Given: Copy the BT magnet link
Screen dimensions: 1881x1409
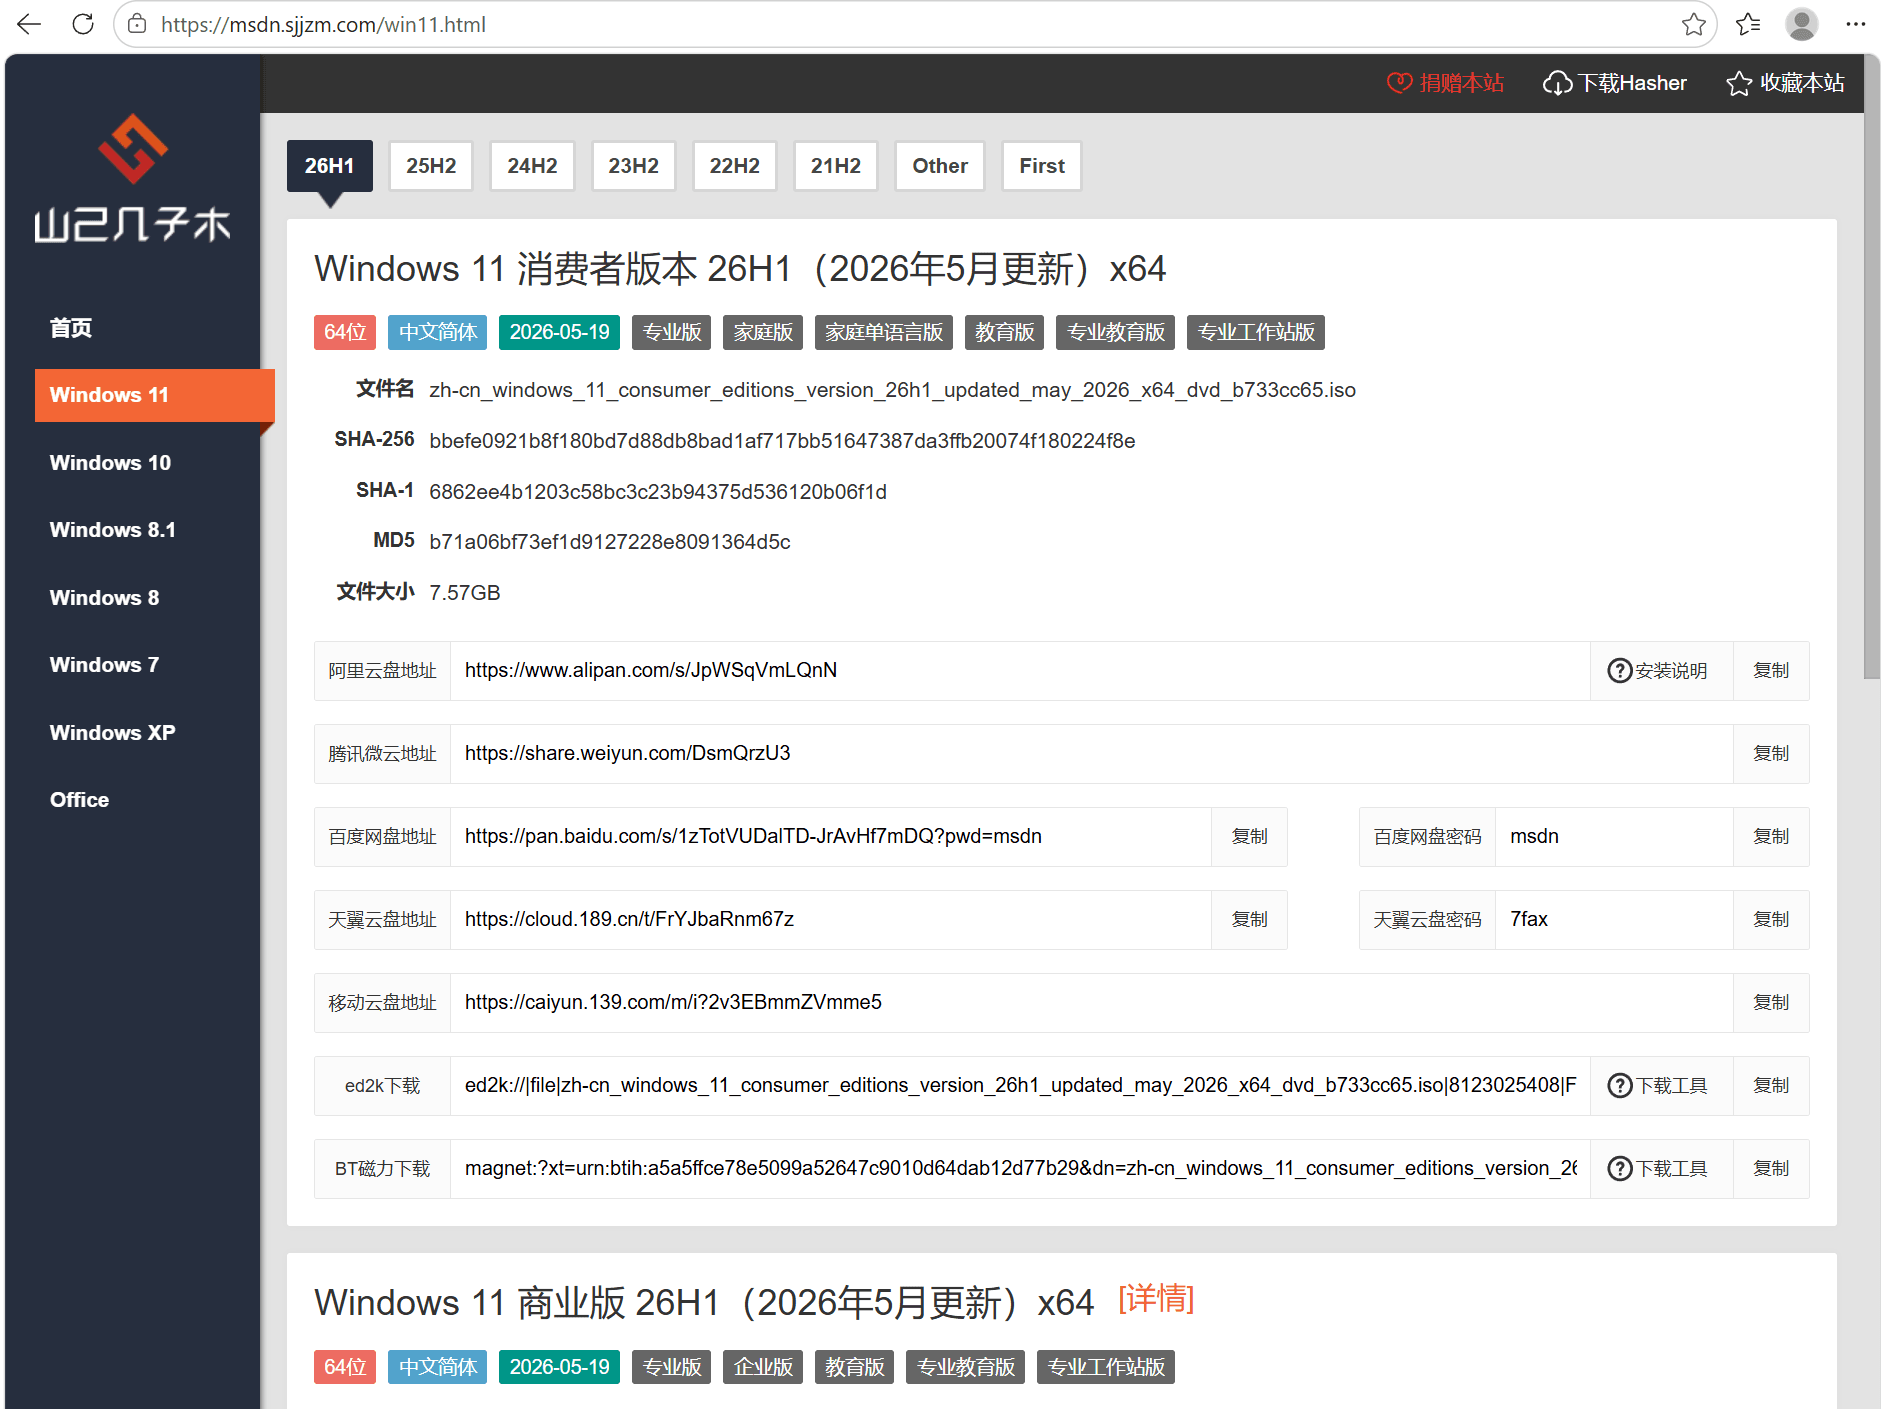Looking at the screenshot, I should pos(1771,1169).
